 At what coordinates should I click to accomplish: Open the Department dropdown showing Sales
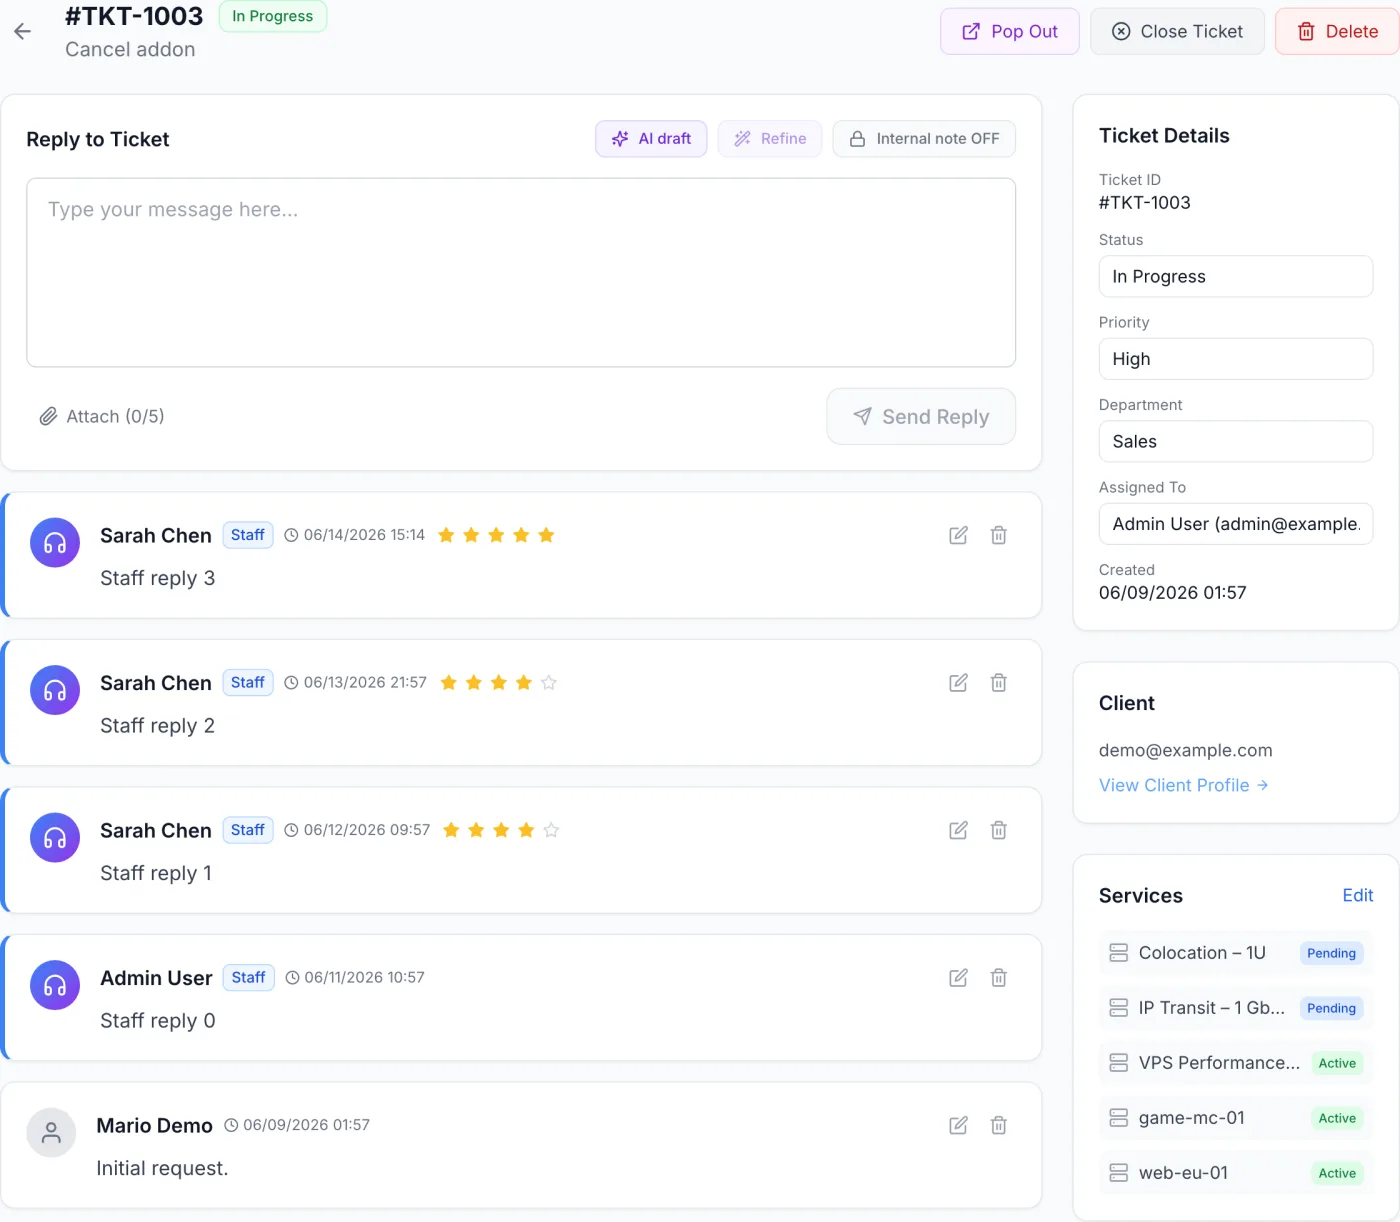point(1236,441)
